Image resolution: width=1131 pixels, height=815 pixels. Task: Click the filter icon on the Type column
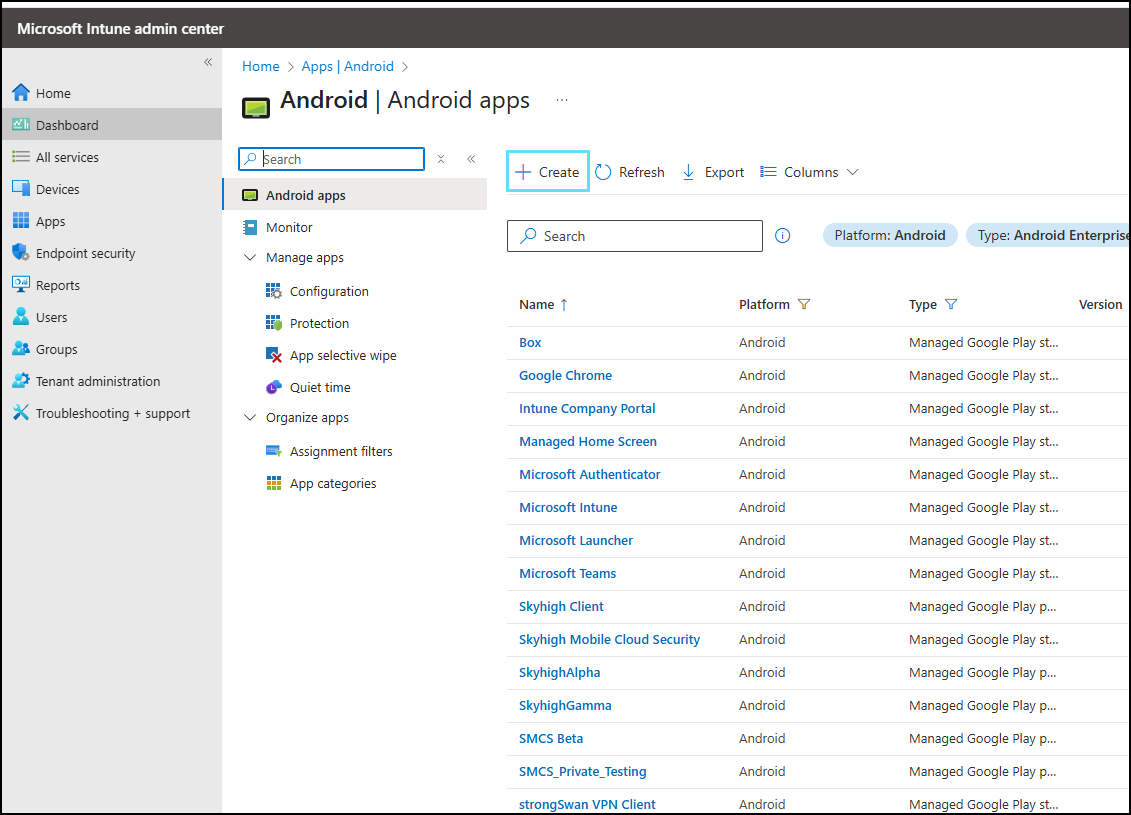951,304
